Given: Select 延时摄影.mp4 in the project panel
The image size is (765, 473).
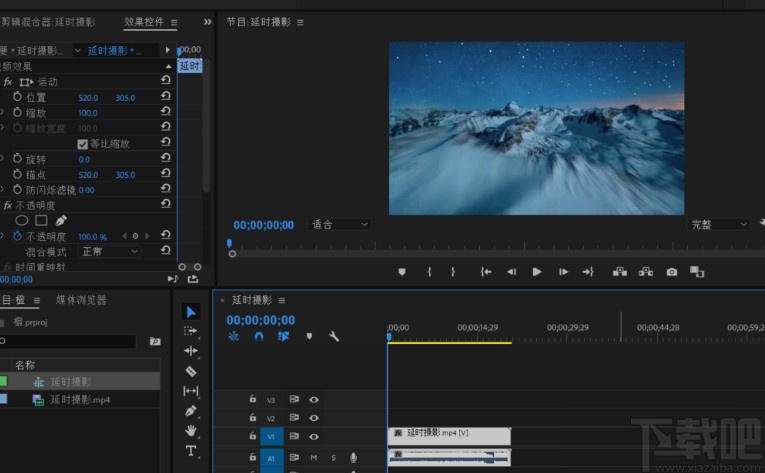Looking at the screenshot, I should 80,400.
